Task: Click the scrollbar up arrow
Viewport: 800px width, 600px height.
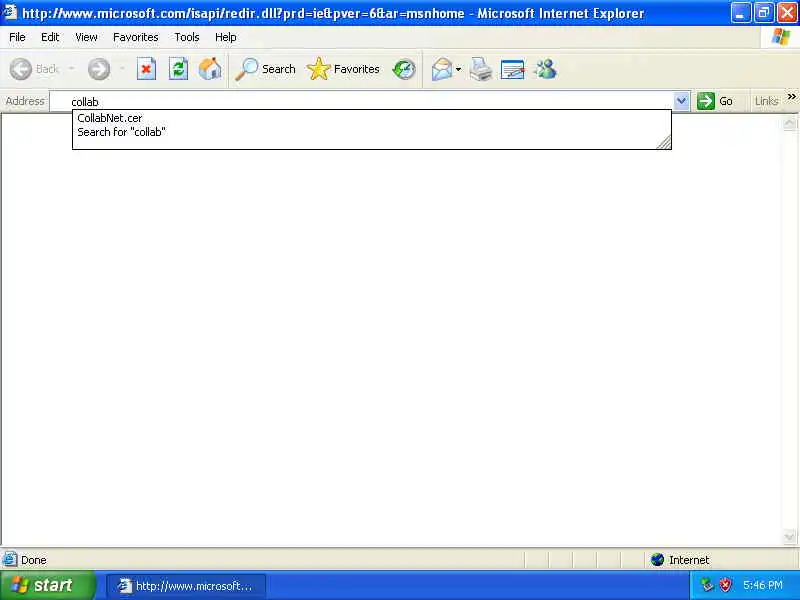Action: [789, 122]
